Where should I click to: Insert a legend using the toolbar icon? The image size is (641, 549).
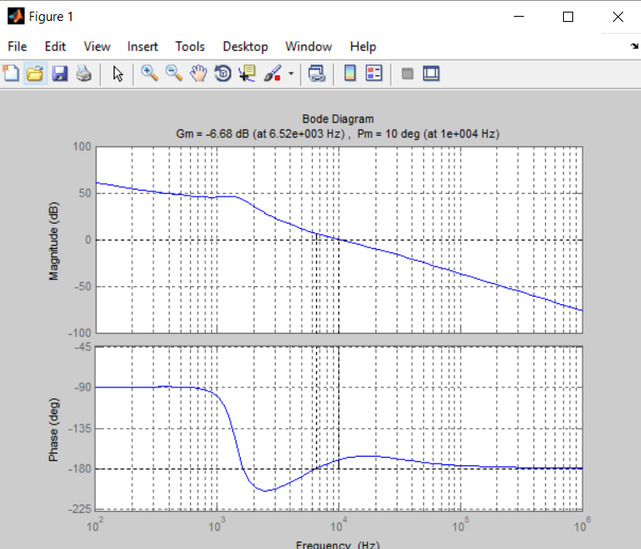pos(374,73)
